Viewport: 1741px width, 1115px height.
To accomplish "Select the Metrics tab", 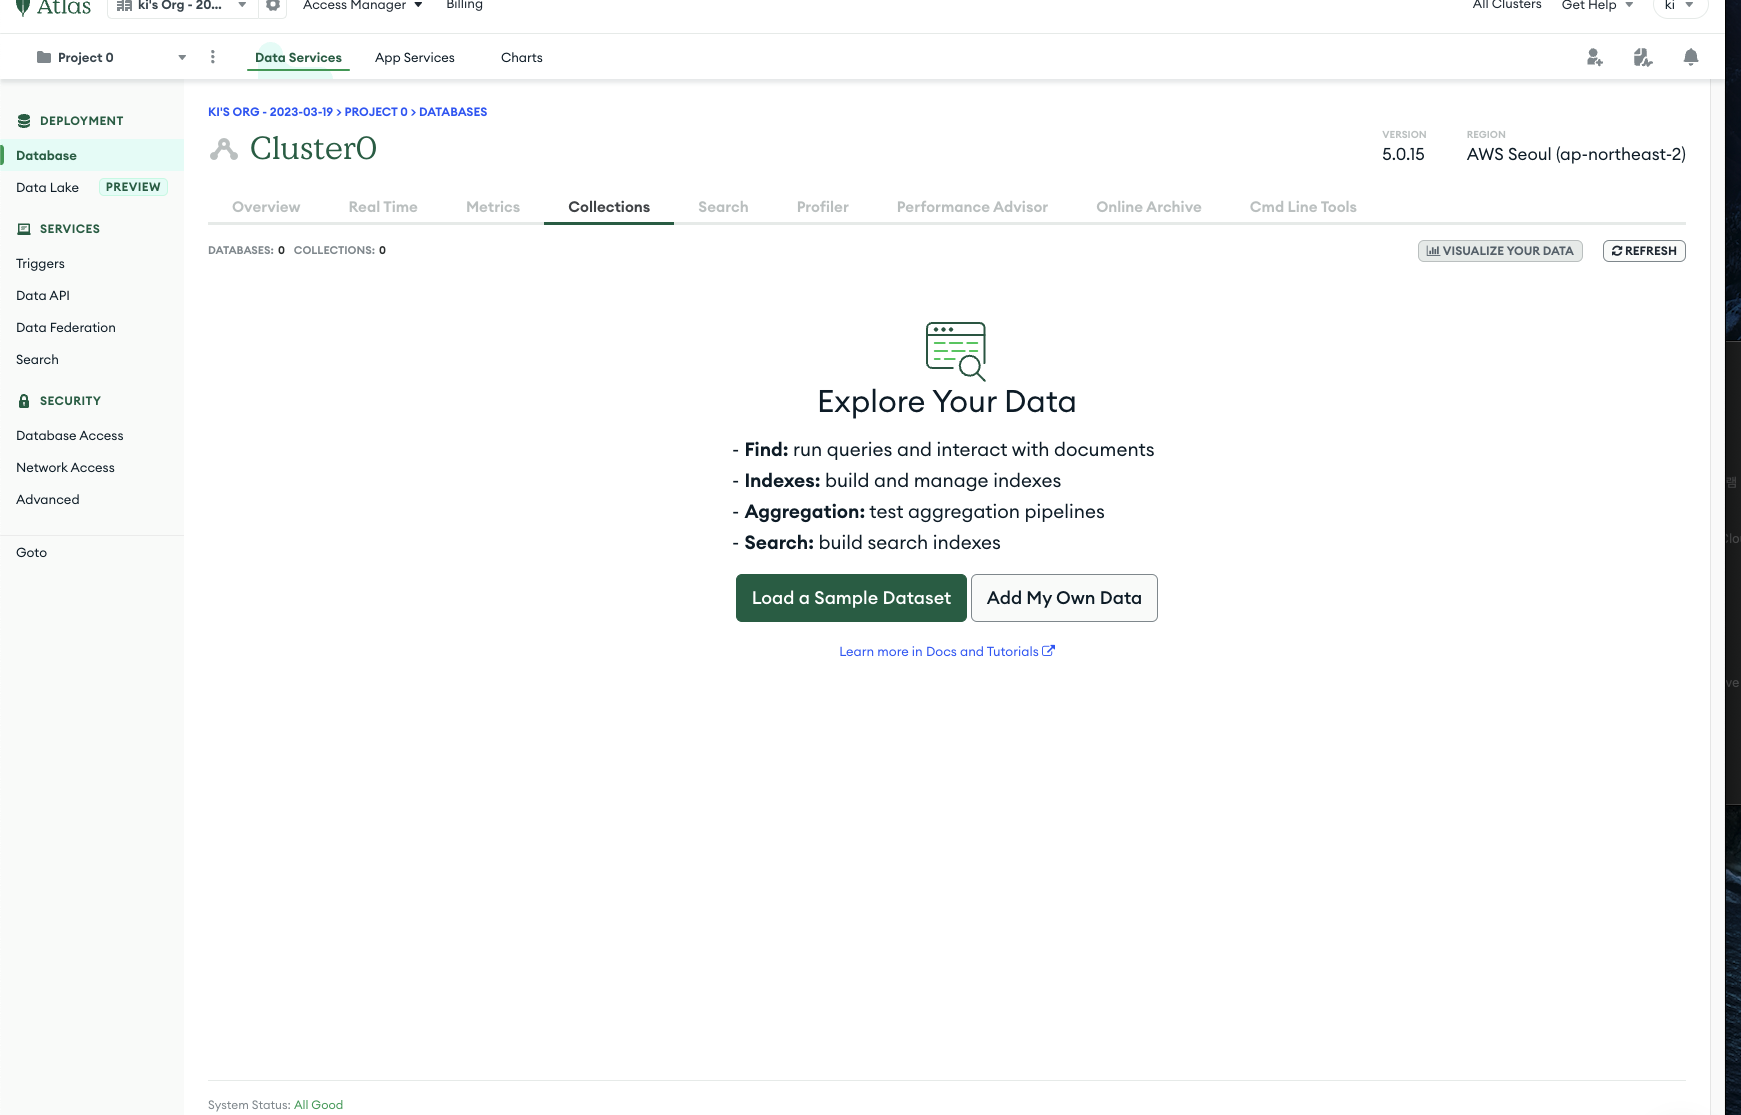I will point(493,207).
